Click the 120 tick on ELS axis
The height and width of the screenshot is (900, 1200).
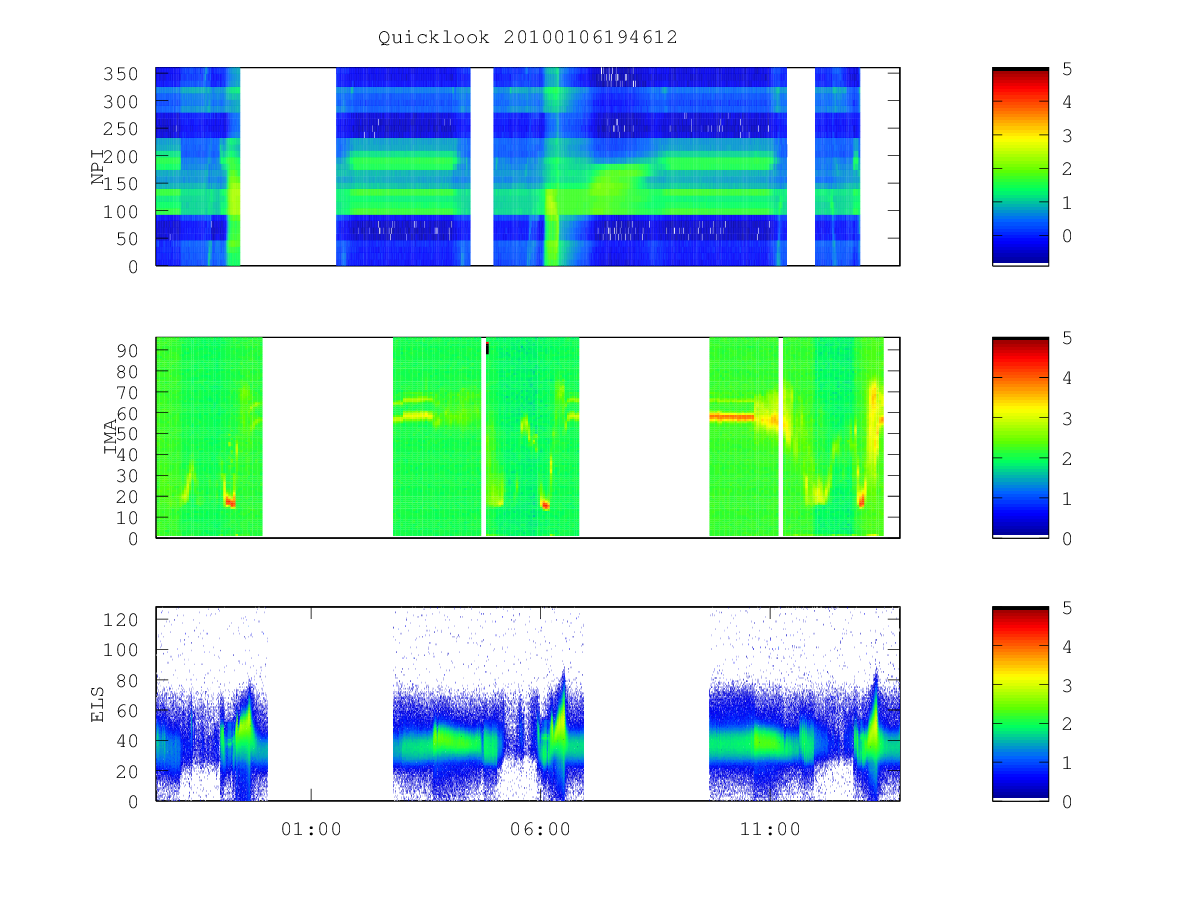click(x=123, y=620)
